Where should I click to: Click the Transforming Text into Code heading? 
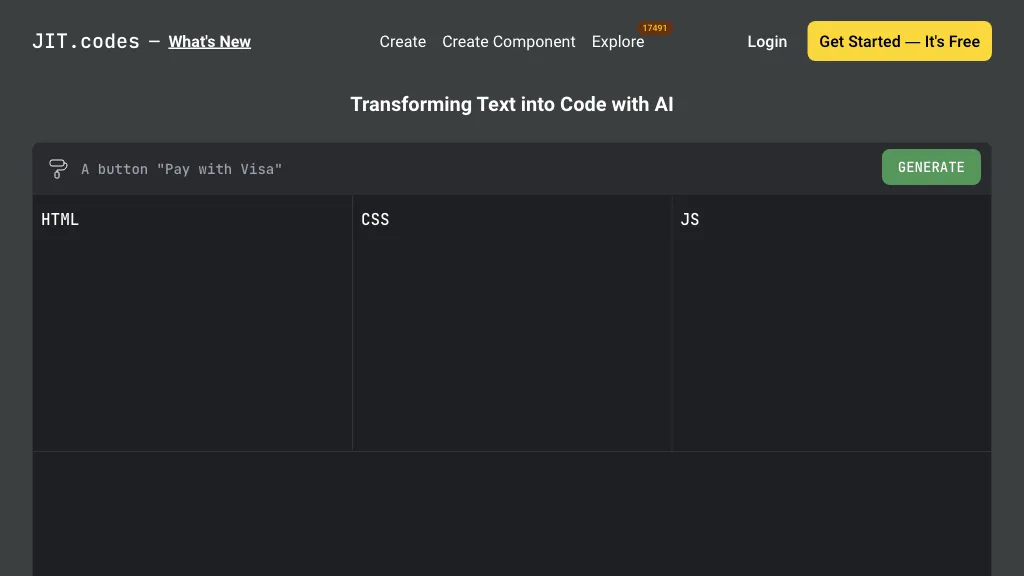pos(512,104)
